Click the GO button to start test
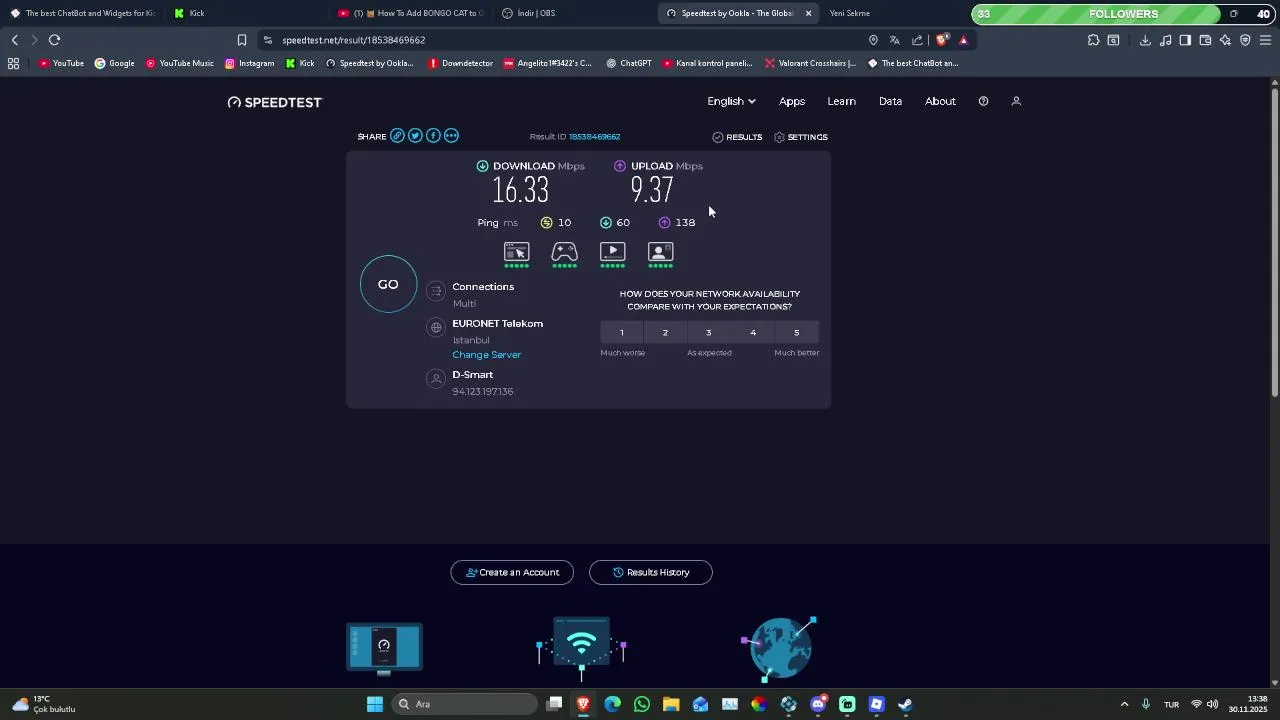Screen dimensions: 1280x720 coord(388,284)
